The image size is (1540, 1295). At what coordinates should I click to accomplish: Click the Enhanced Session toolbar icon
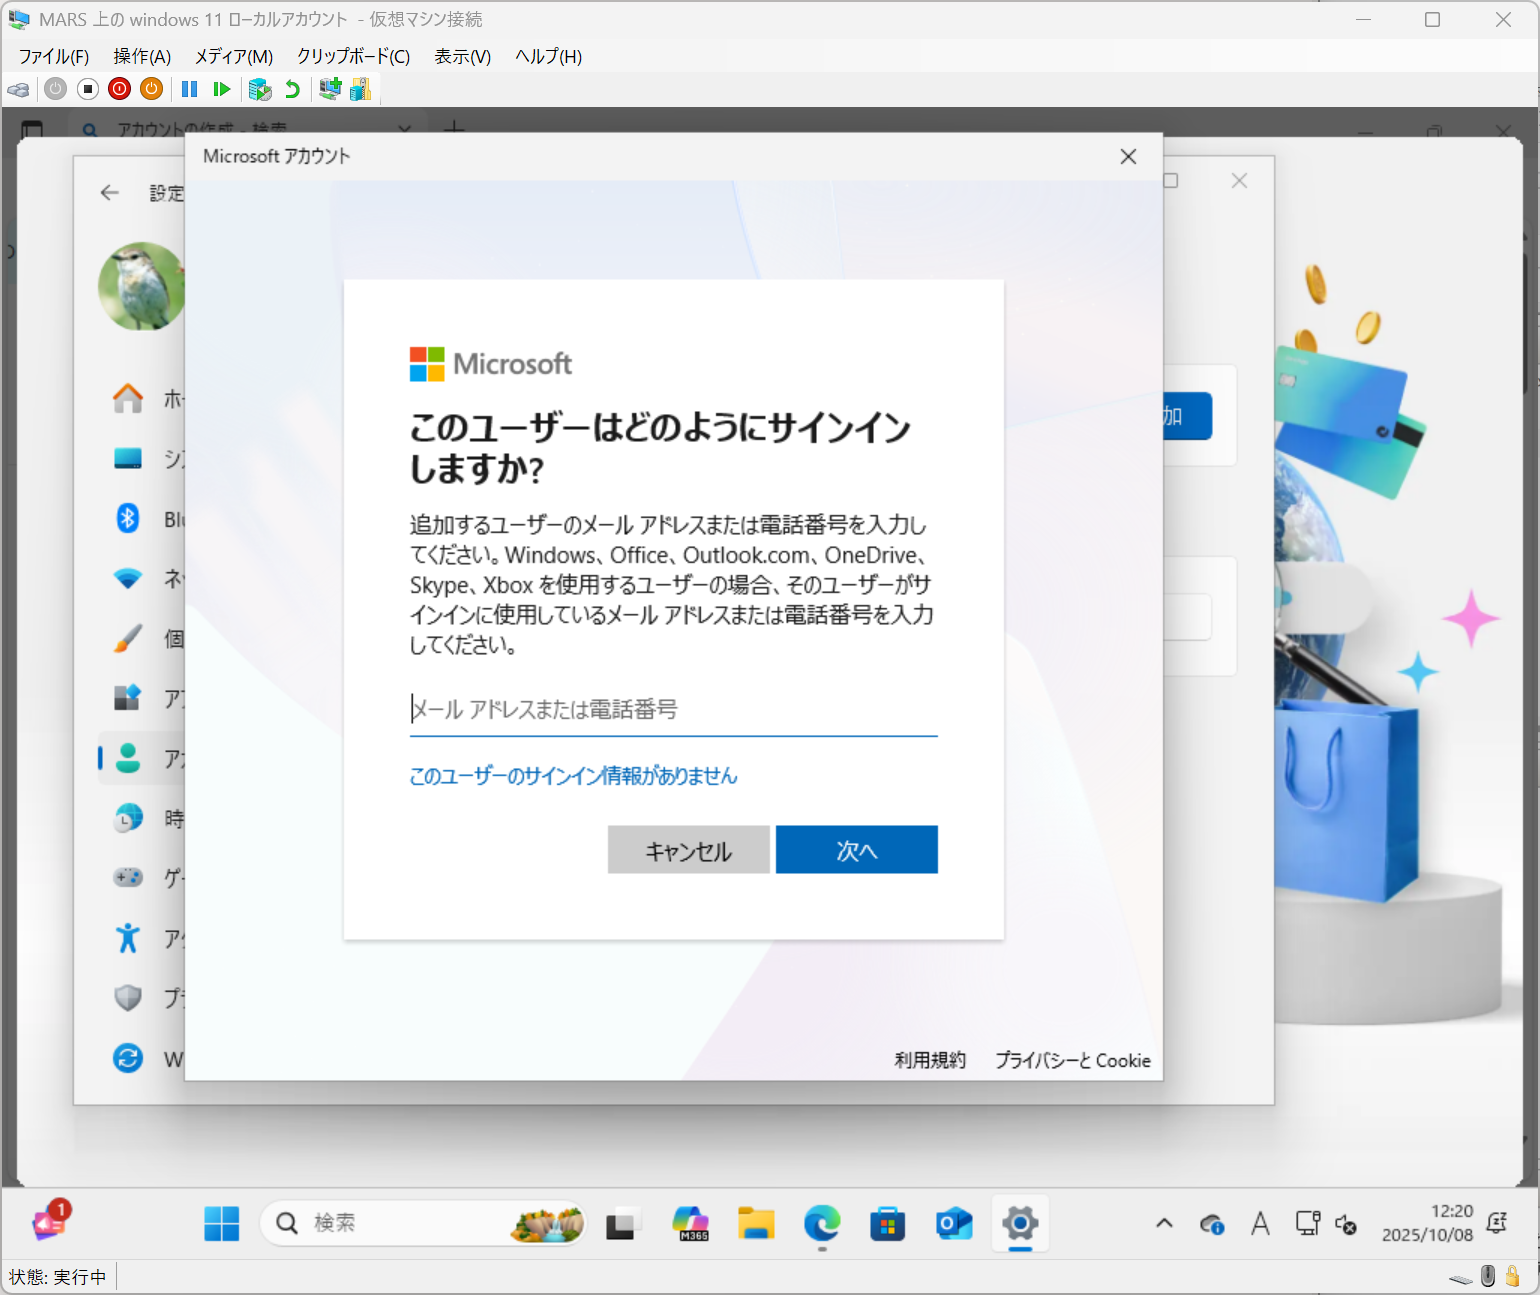(x=330, y=89)
